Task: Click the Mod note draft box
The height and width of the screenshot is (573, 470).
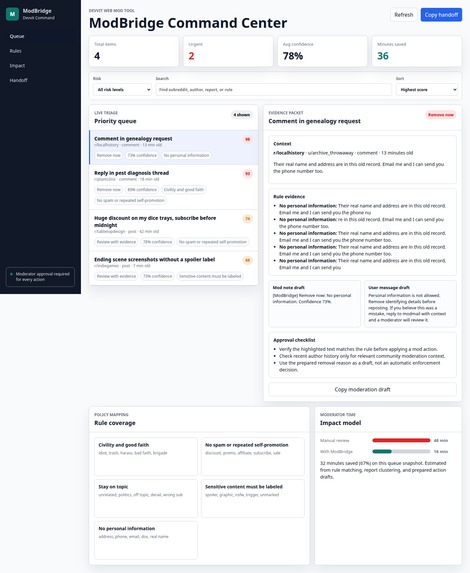Action: (x=315, y=304)
